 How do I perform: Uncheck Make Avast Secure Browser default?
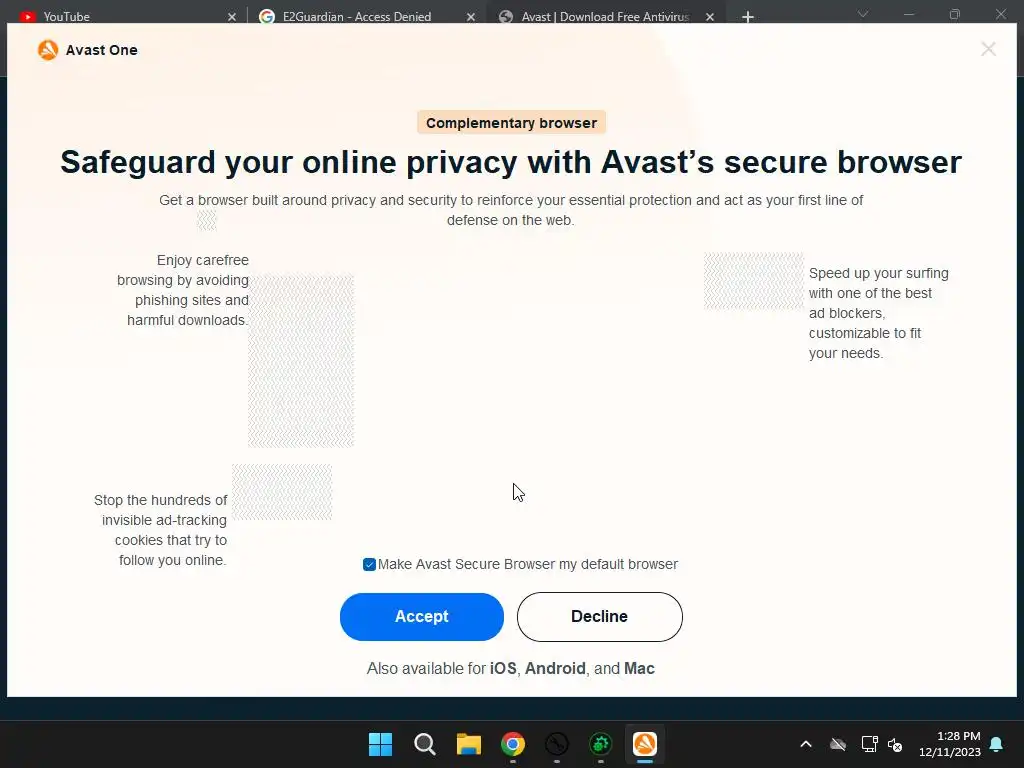click(x=369, y=564)
